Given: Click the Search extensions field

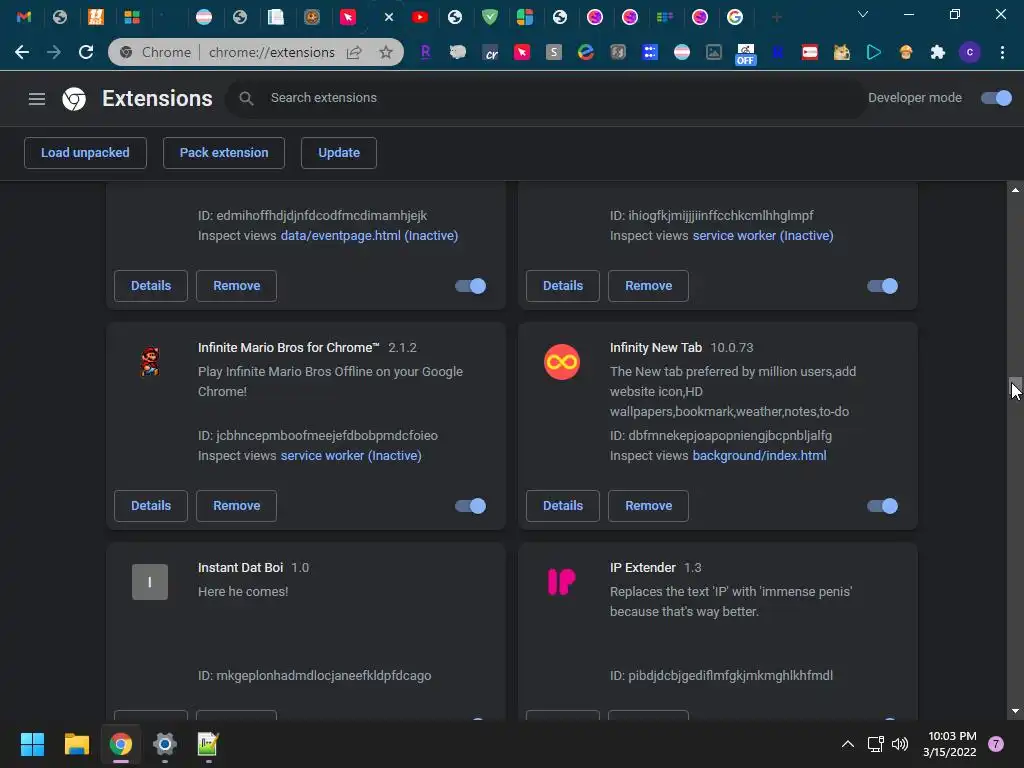Looking at the screenshot, I should pyautogui.click(x=546, y=98).
